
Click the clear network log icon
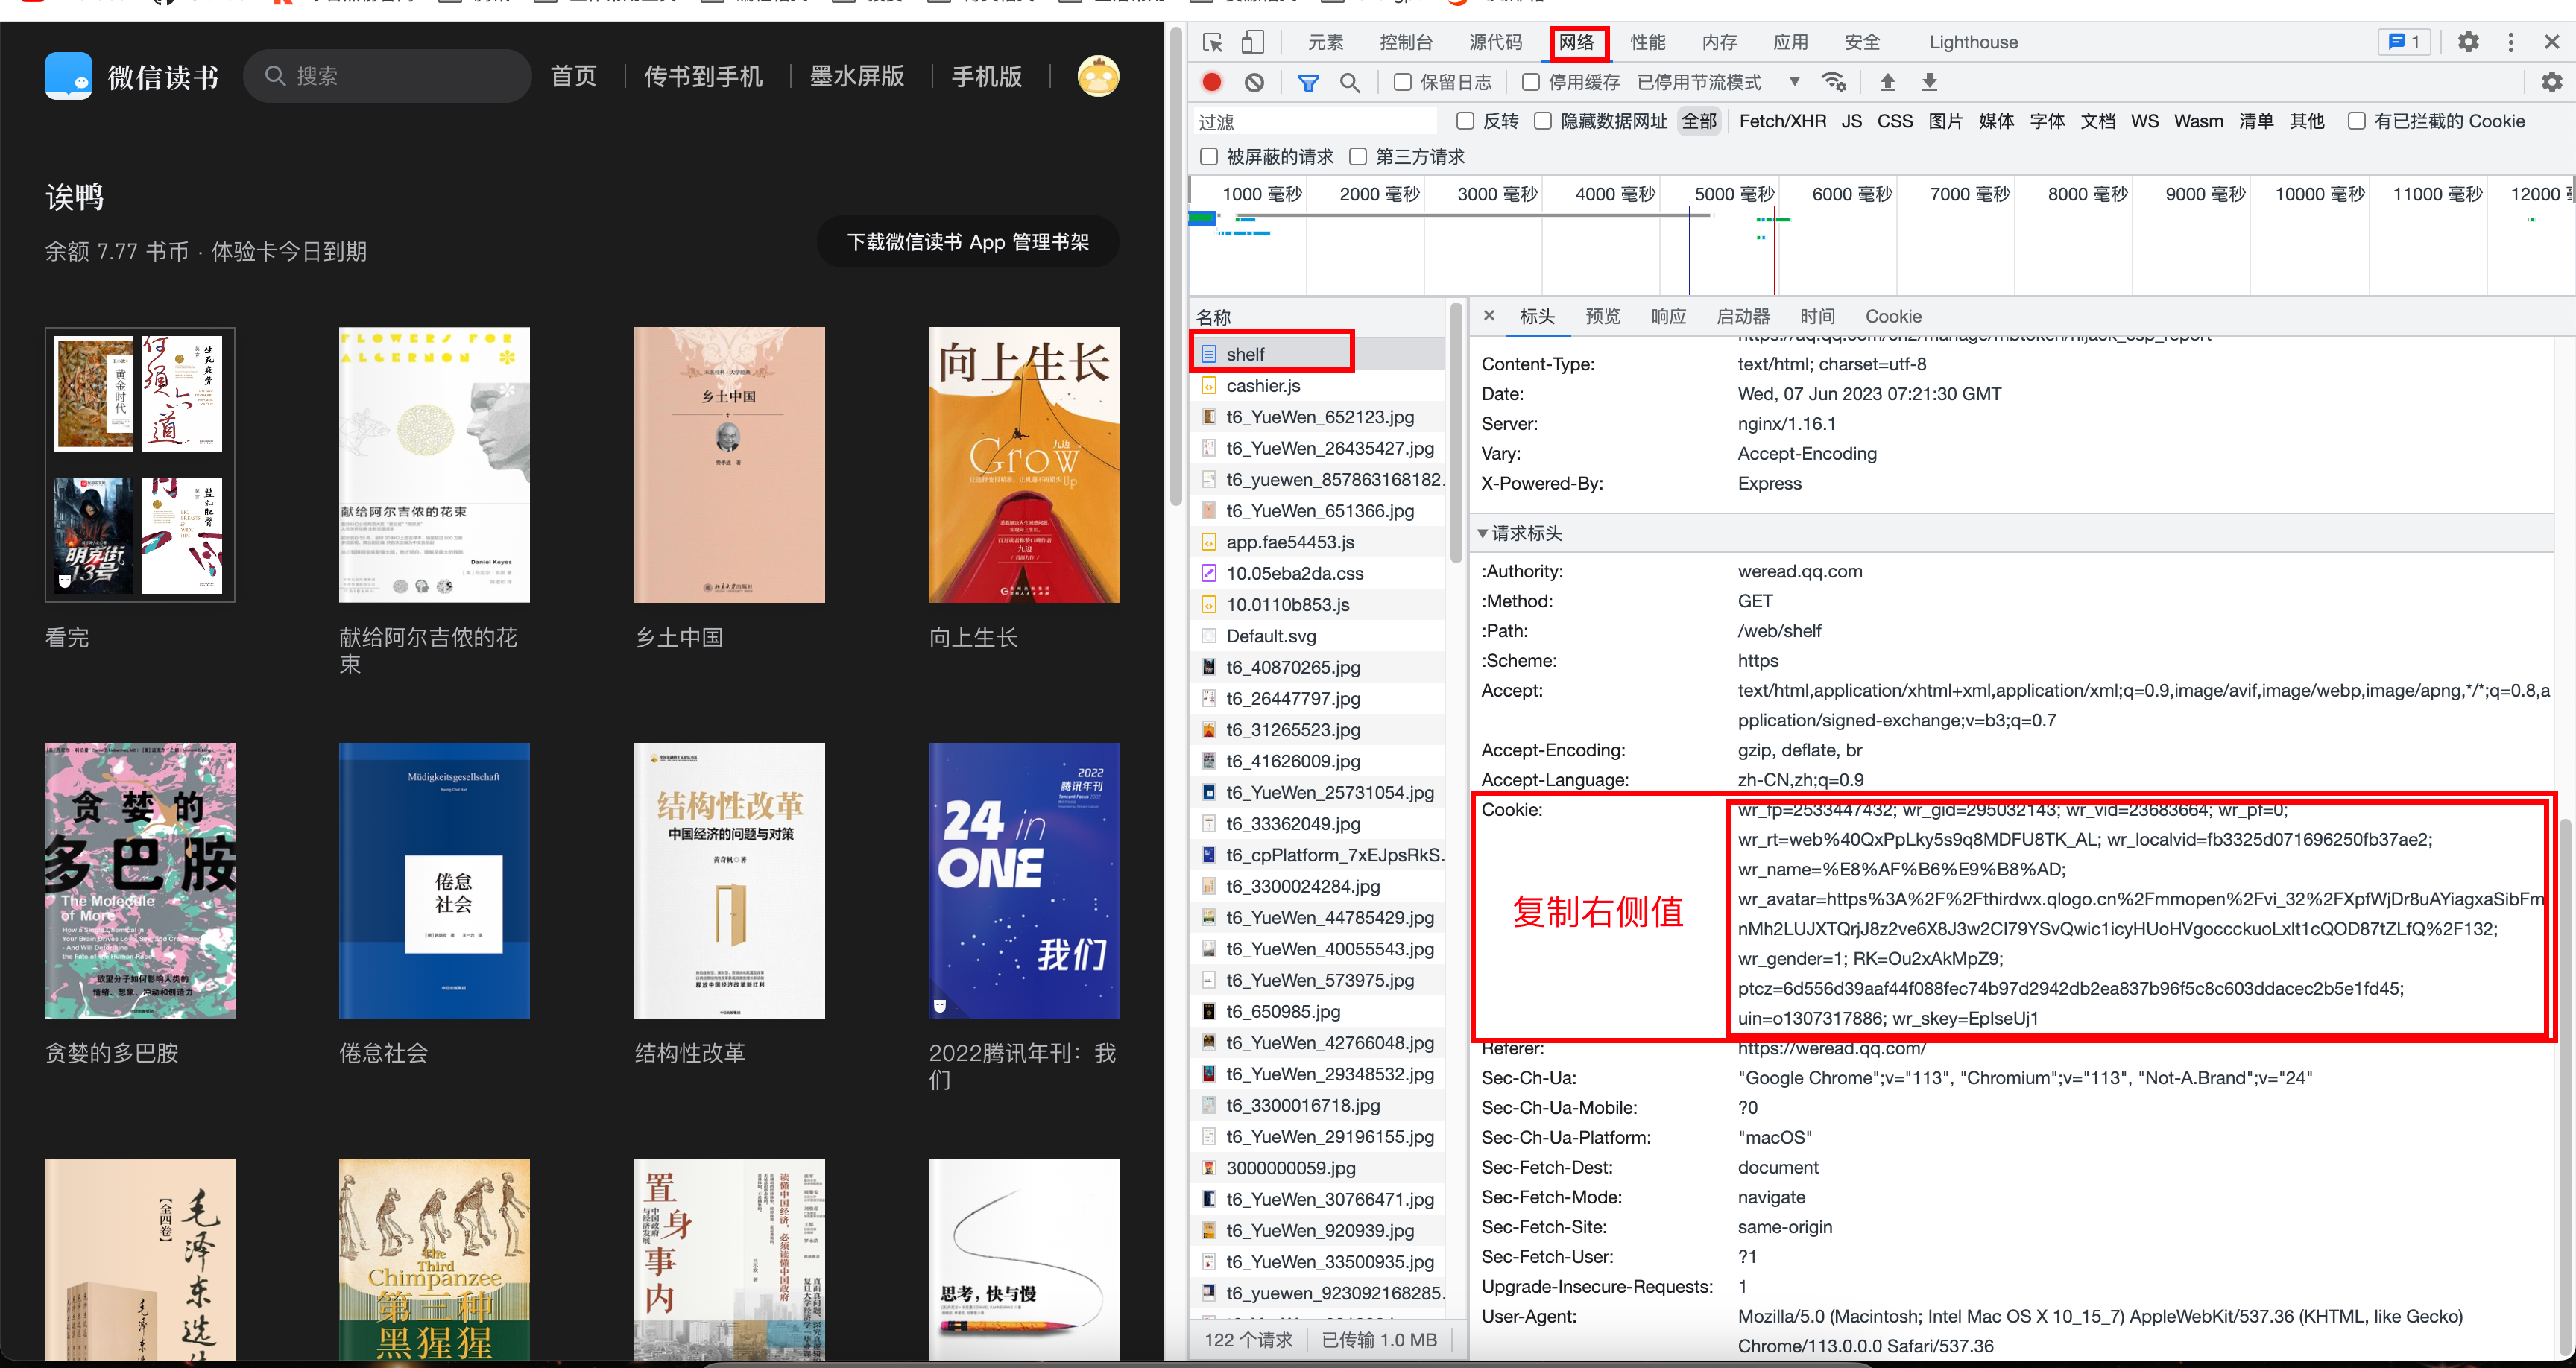point(1254,82)
